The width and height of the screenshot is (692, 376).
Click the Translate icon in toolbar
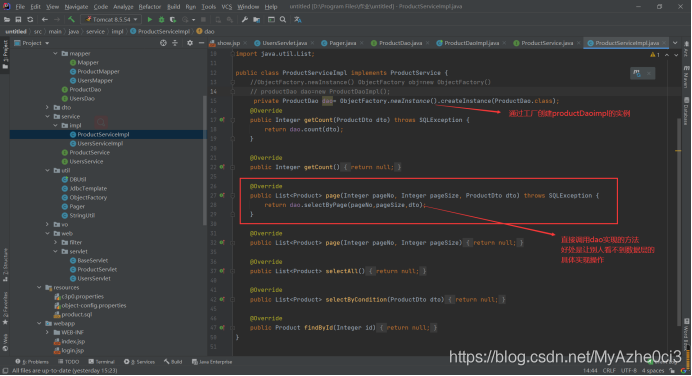click(x=298, y=19)
